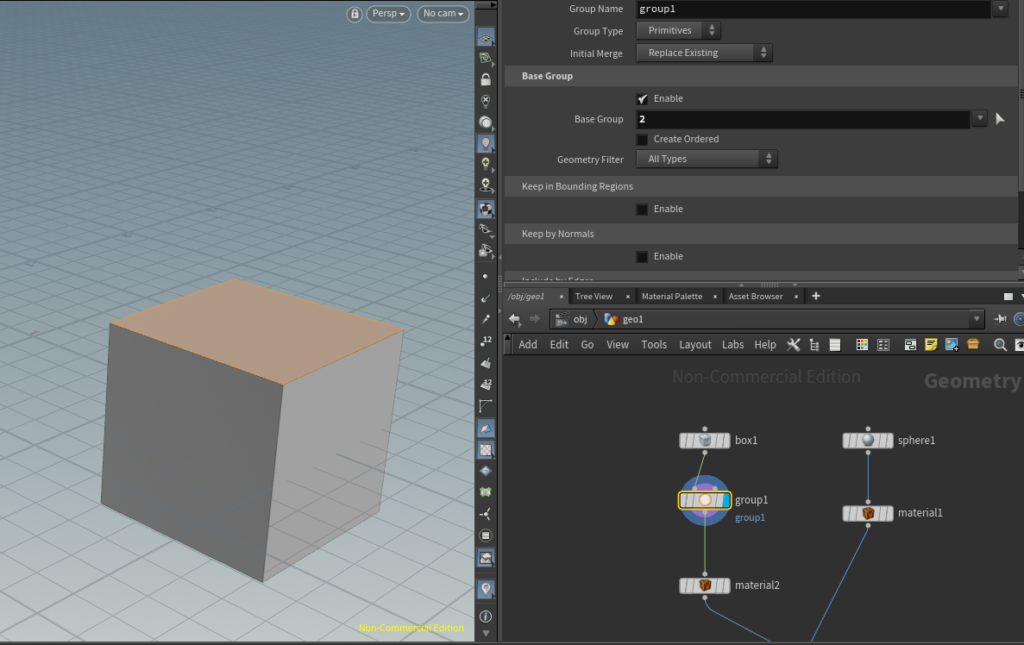Click the viewport lock icon
Viewport: 1024px width, 645px height.
pyautogui.click(x=355, y=14)
